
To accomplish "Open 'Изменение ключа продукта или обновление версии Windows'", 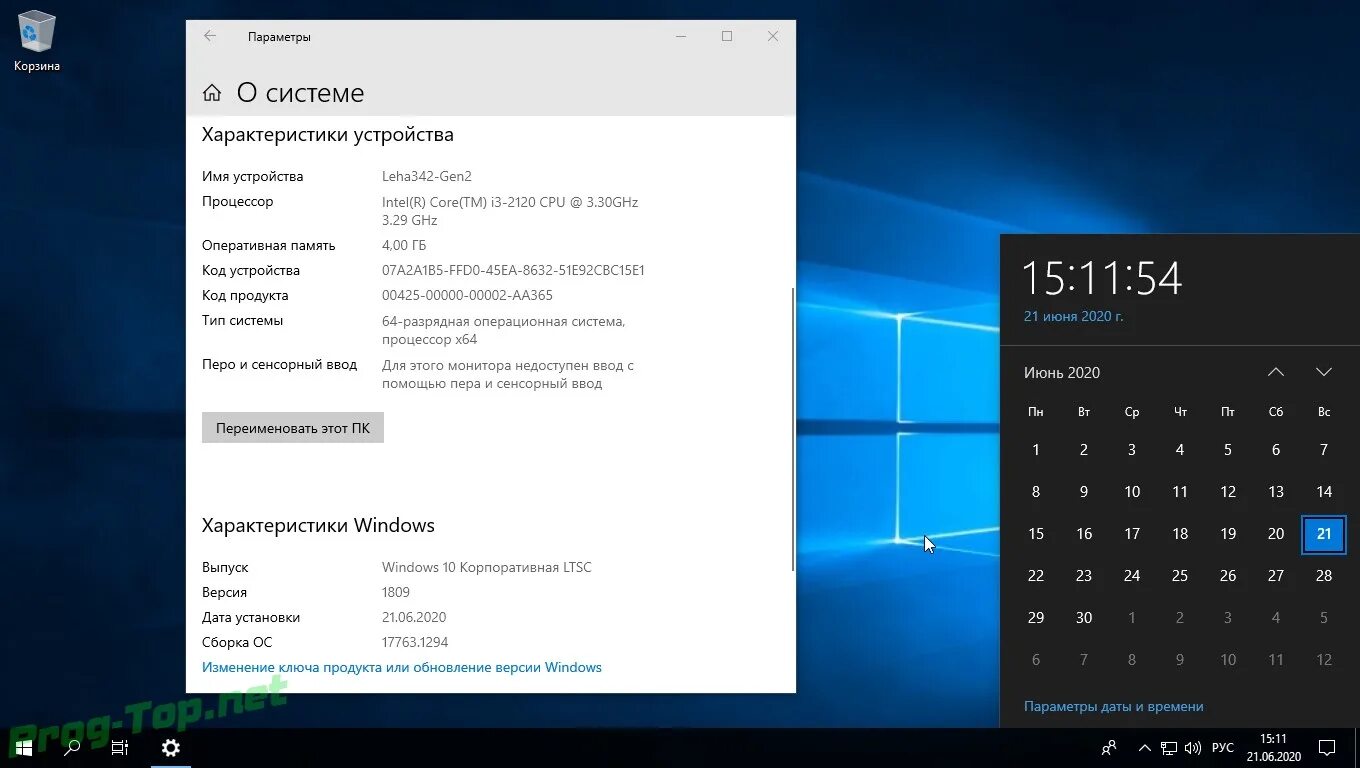I will click(x=402, y=667).
